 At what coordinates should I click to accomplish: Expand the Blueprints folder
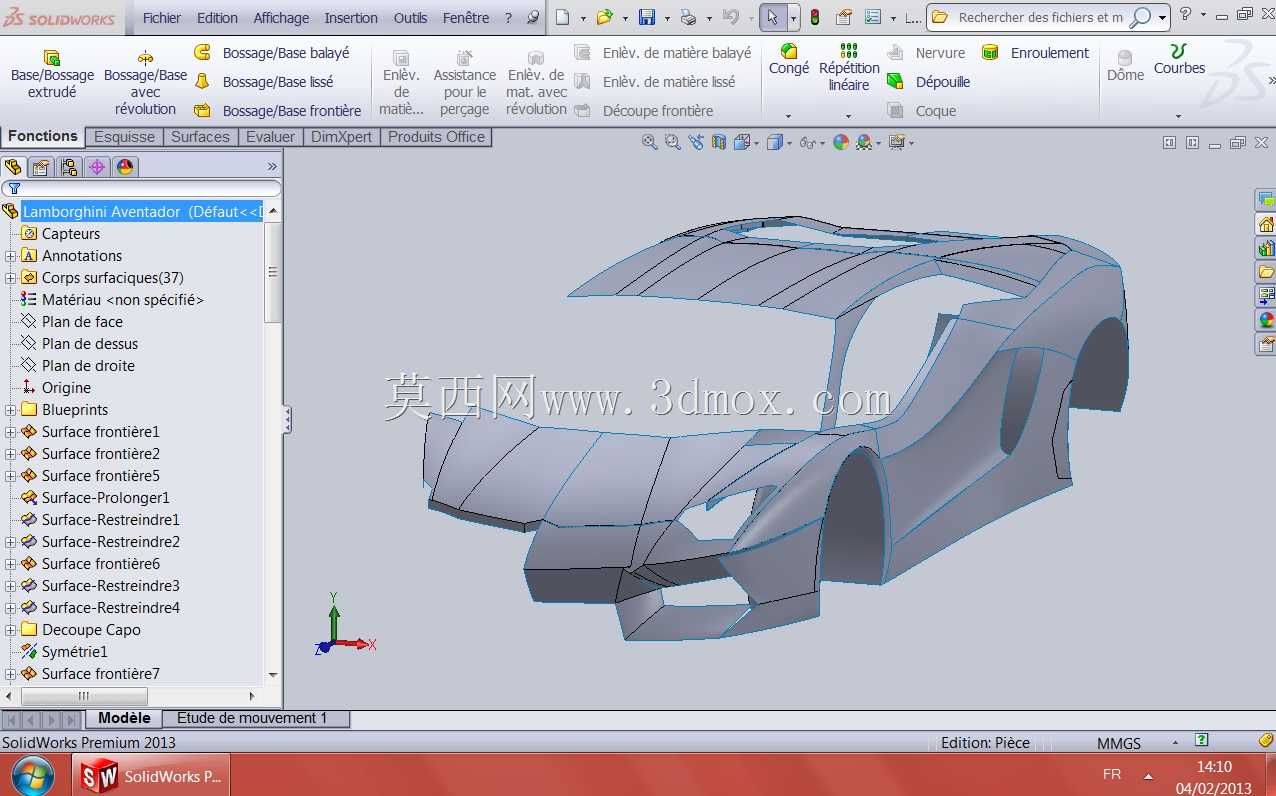click(x=10, y=410)
